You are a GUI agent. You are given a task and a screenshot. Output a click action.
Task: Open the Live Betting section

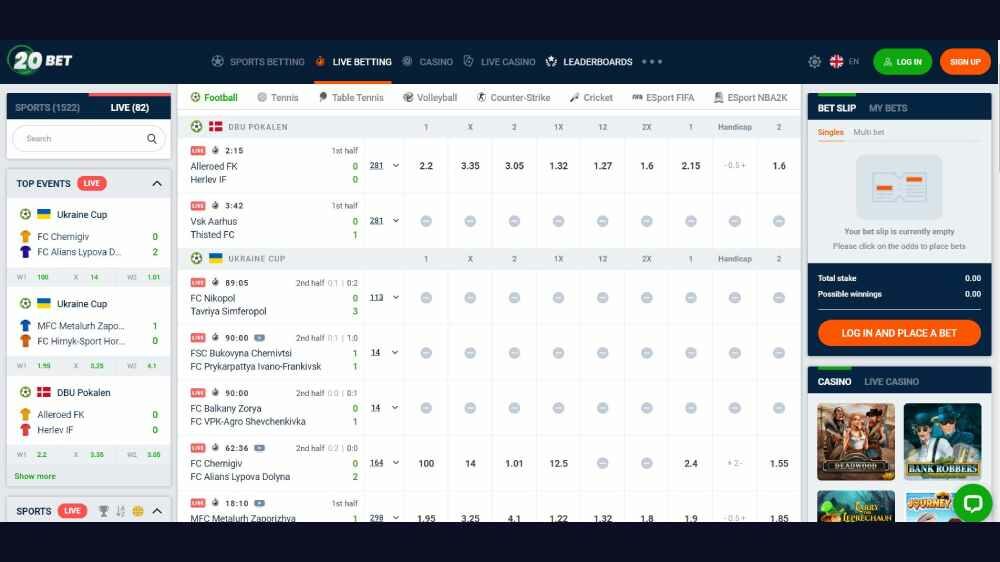pos(353,62)
